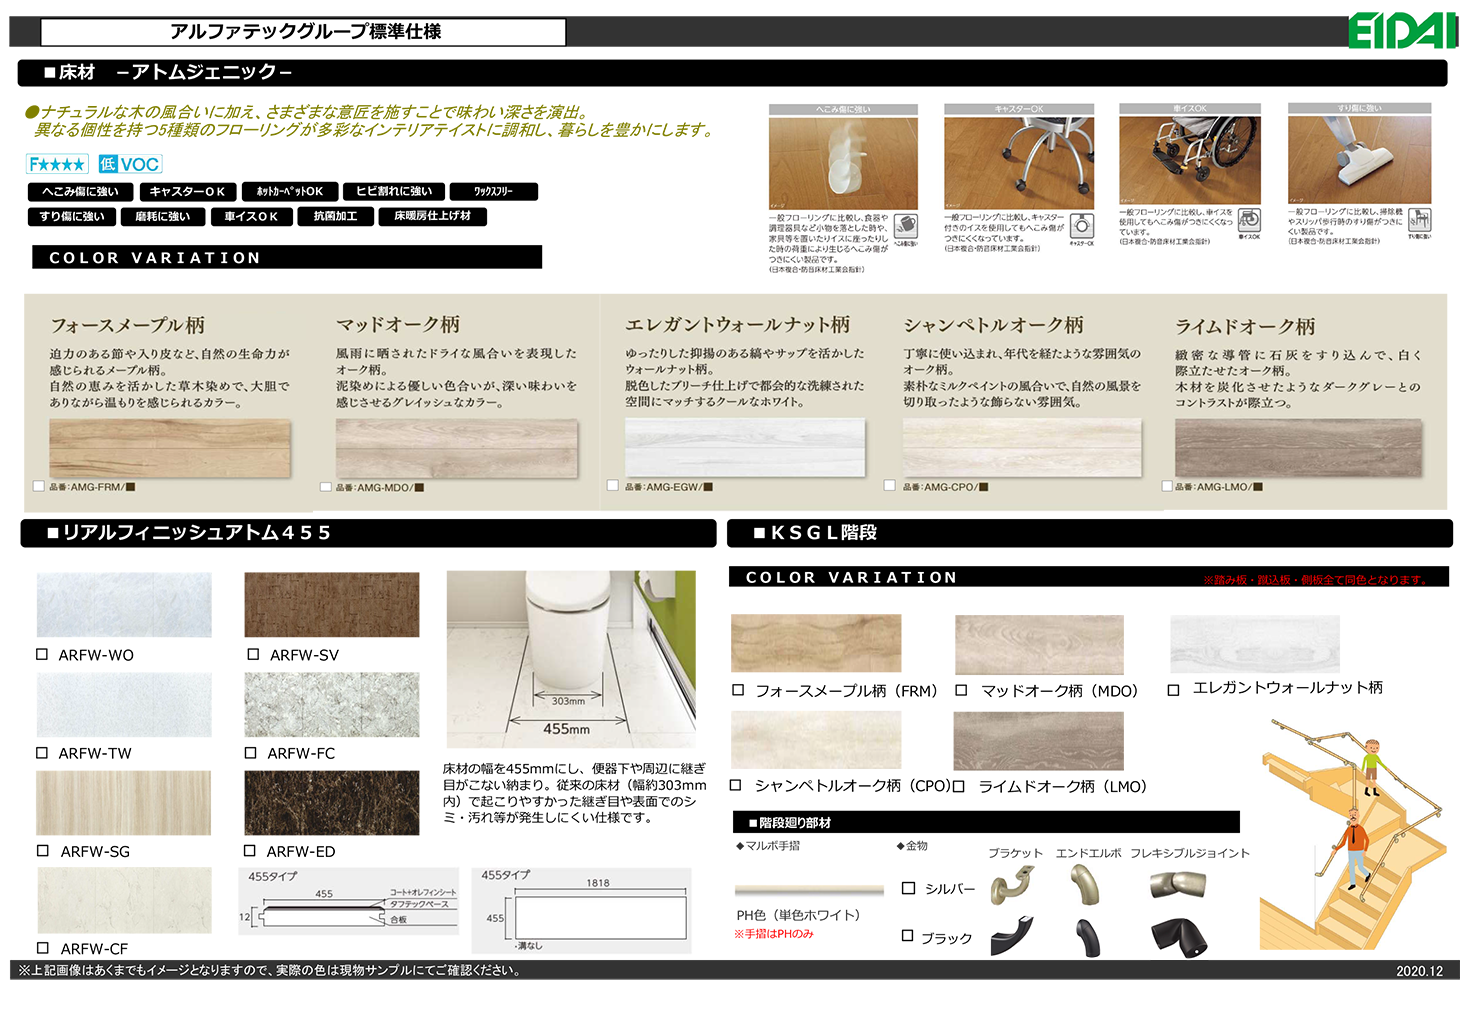Screen dimensions: 1460x1030
Task: Click the キャスターOK feature label
Action: [188, 191]
